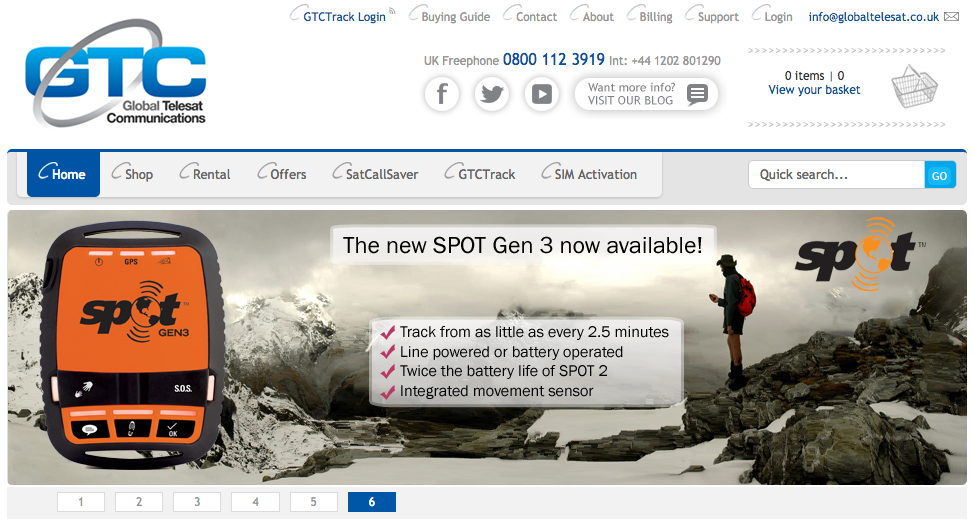Open the About page link
Viewport: 974px width, 523px height.
pos(598,17)
